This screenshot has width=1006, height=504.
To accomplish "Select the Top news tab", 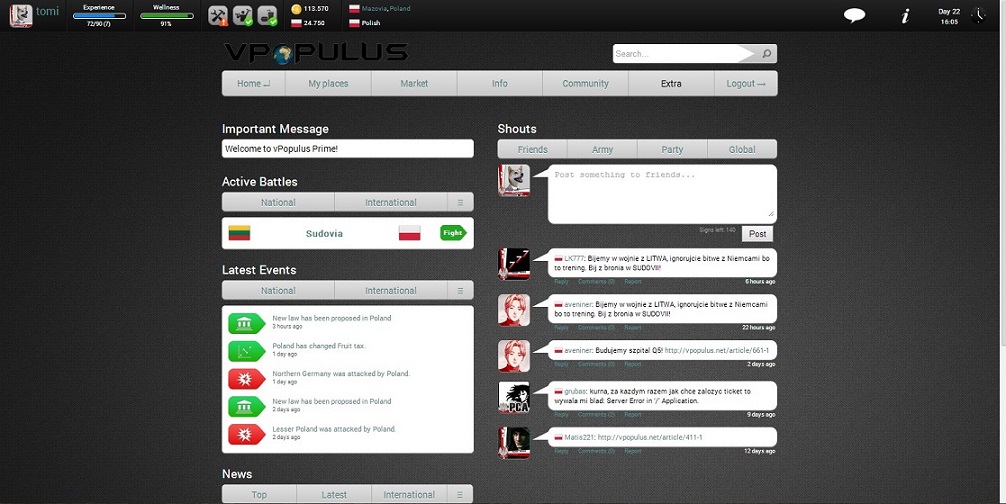I will [259, 494].
